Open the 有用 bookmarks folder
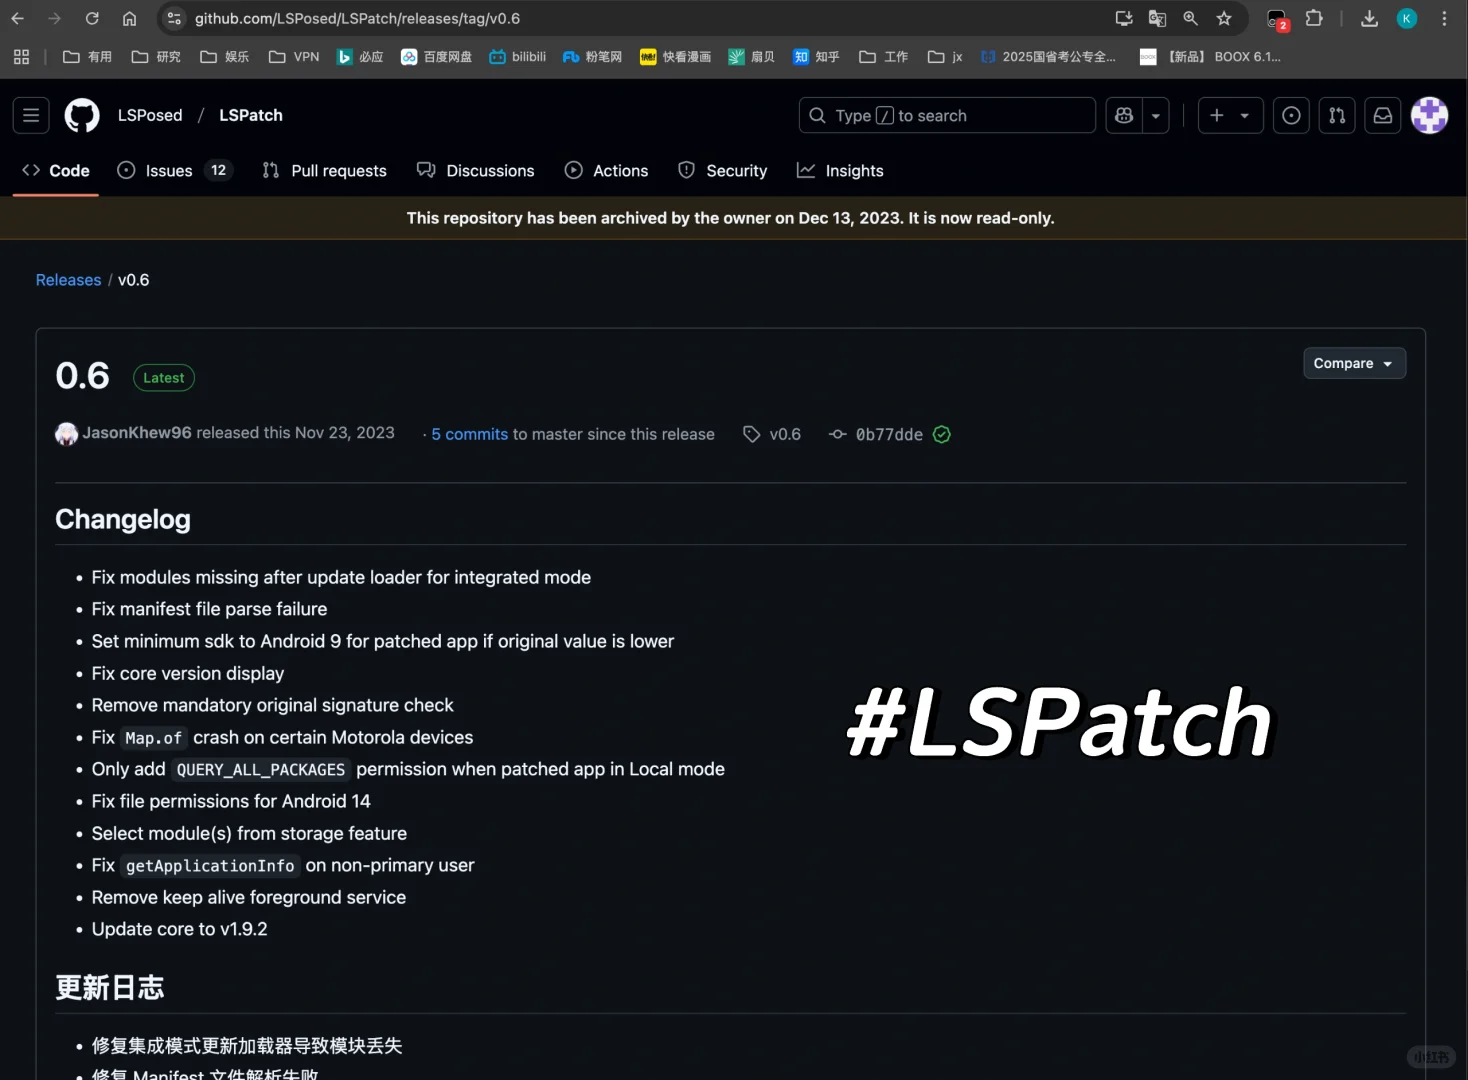The width and height of the screenshot is (1468, 1080). (87, 57)
